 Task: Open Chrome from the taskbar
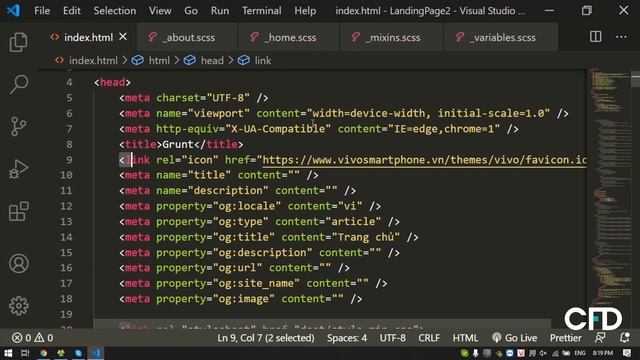(x=43, y=353)
